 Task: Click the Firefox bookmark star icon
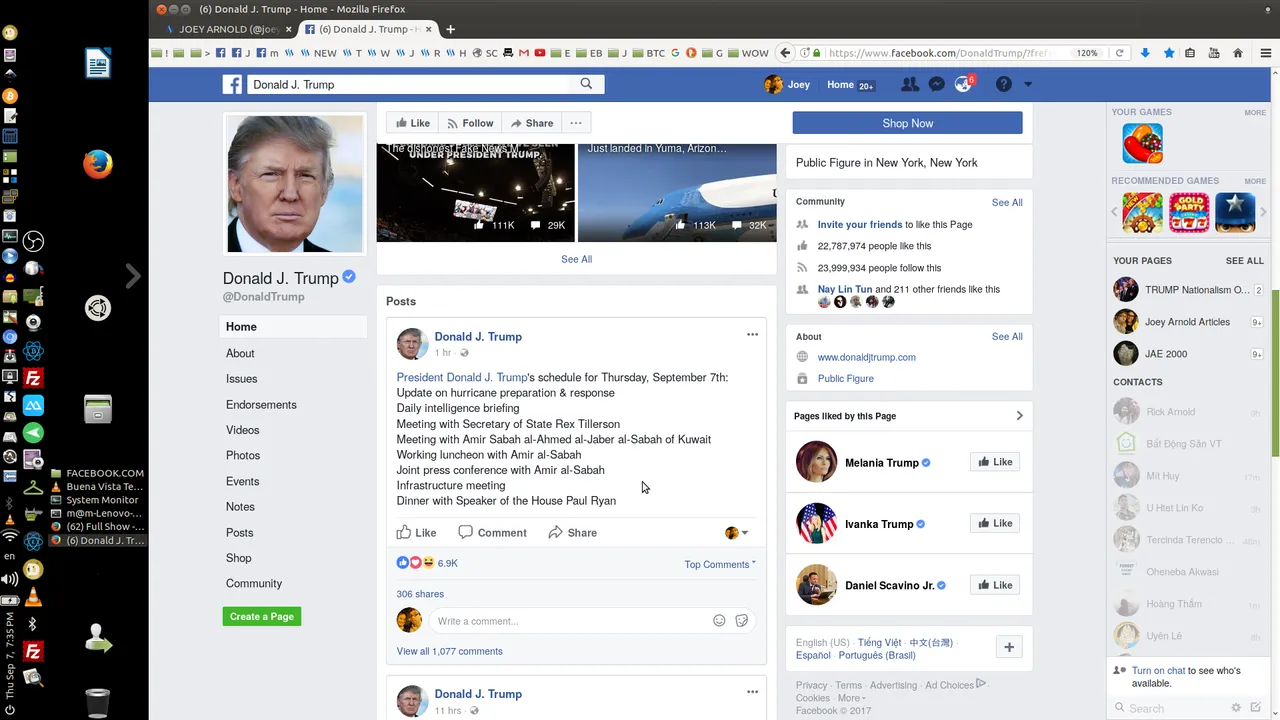tap(1168, 53)
